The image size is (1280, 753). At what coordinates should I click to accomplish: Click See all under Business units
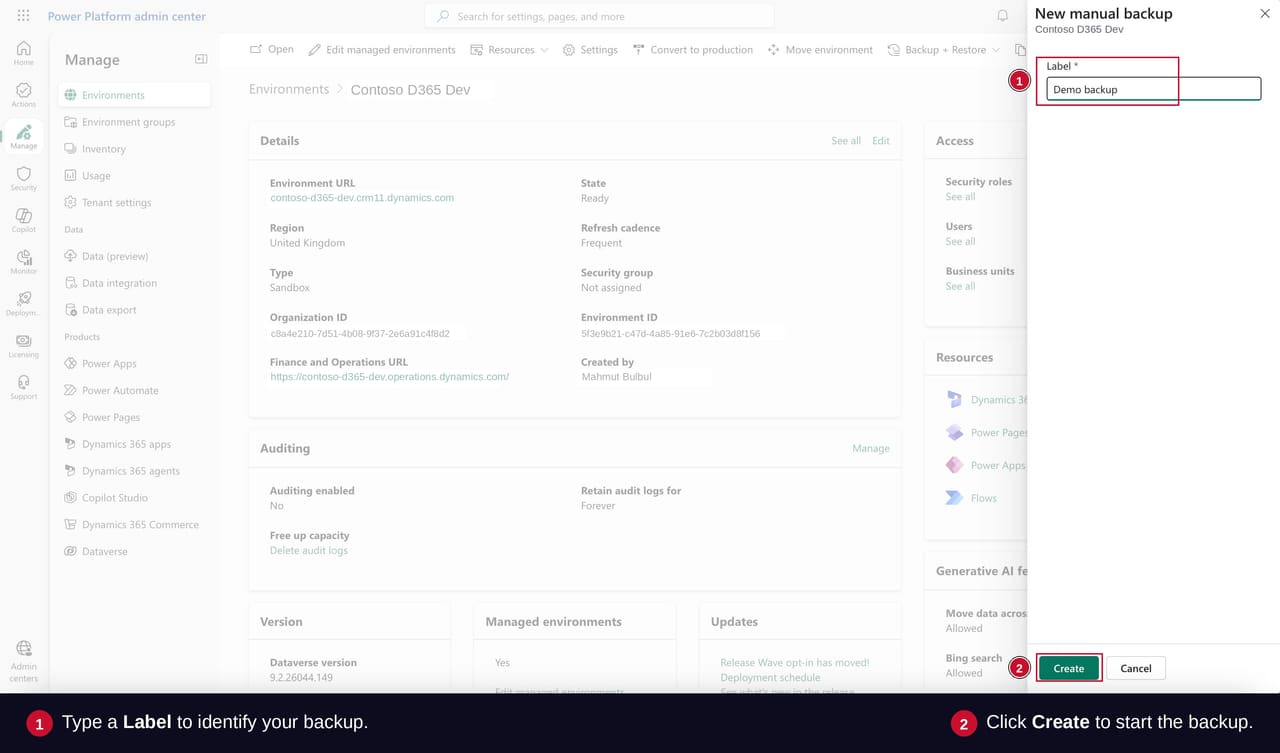(960, 286)
